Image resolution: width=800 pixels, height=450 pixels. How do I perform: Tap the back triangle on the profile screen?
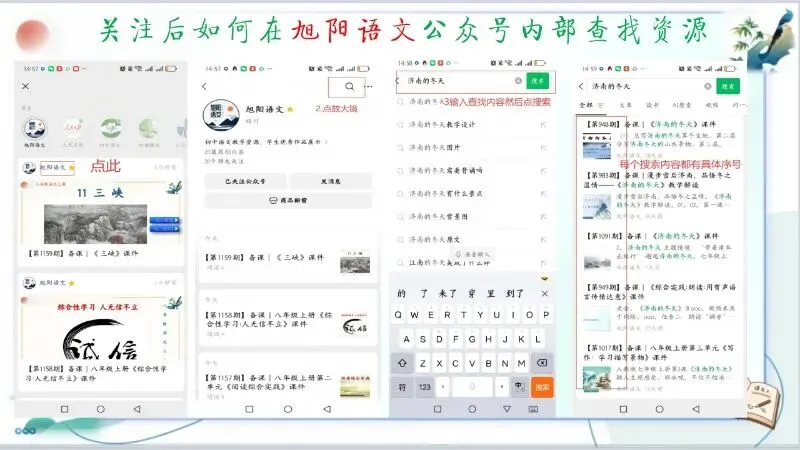pos(327,409)
